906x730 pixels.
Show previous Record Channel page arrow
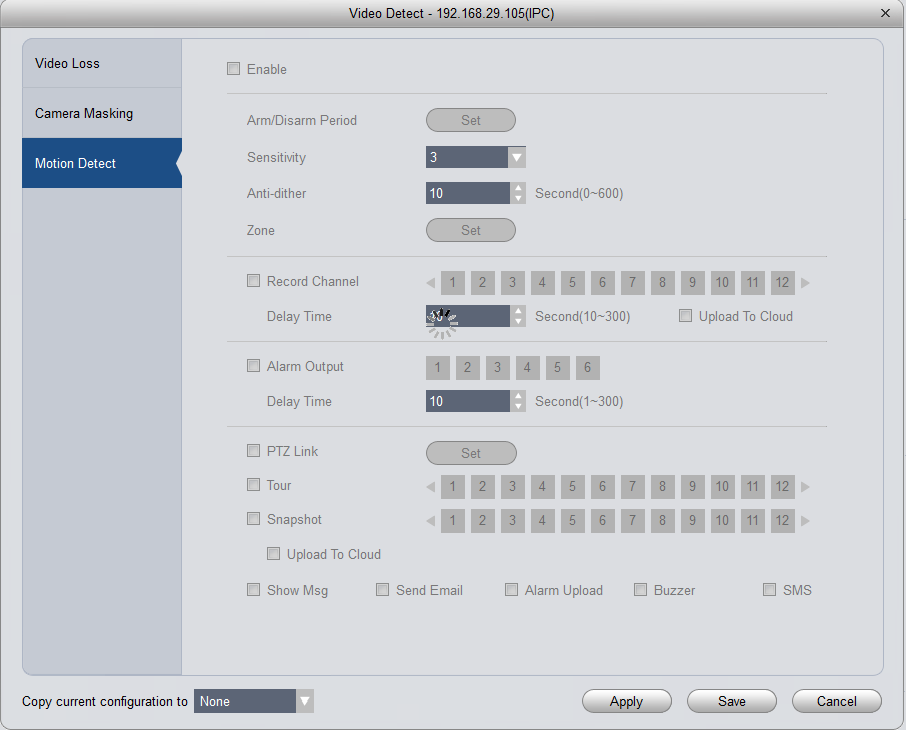(x=430, y=283)
